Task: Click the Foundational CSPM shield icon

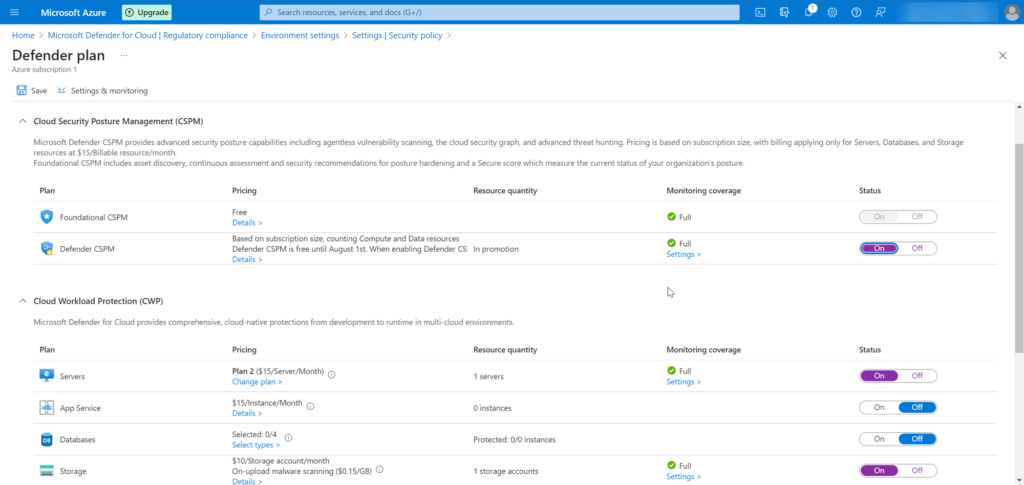Action: pos(46,217)
